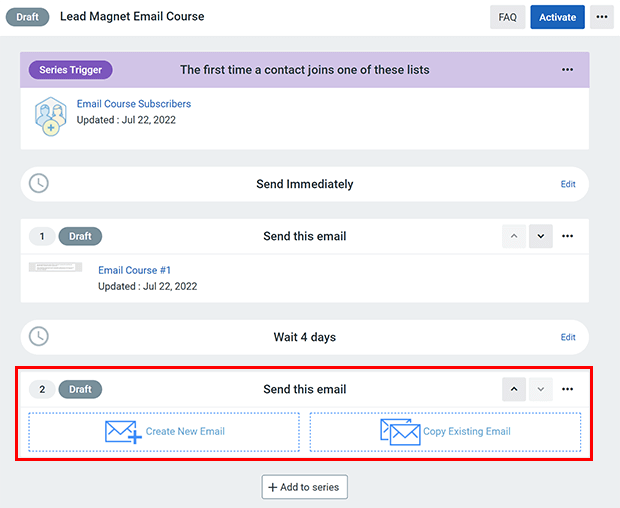Click the Email Course #1 thumbnail preview

tap(56, 268)
